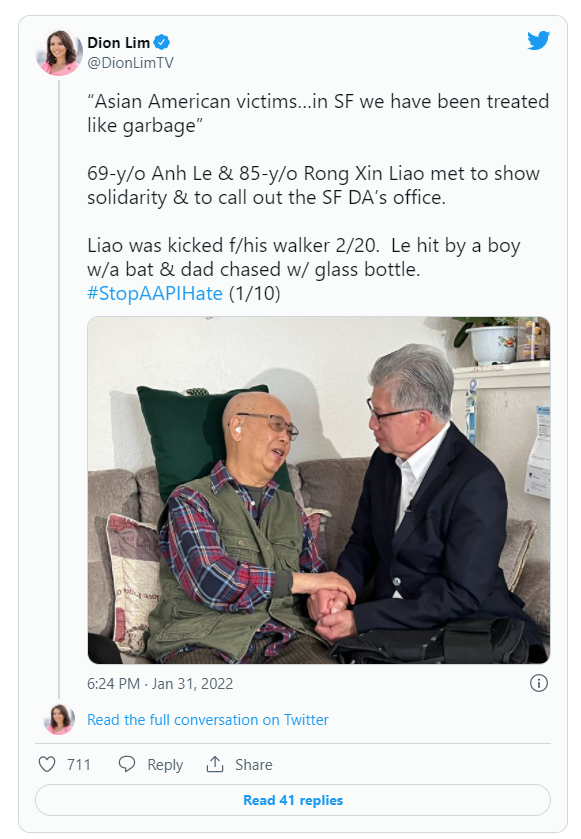Click the 6:24 PM Jan 31, 2022 timestamp
581x839 pixels.
(x=160, y=684)
